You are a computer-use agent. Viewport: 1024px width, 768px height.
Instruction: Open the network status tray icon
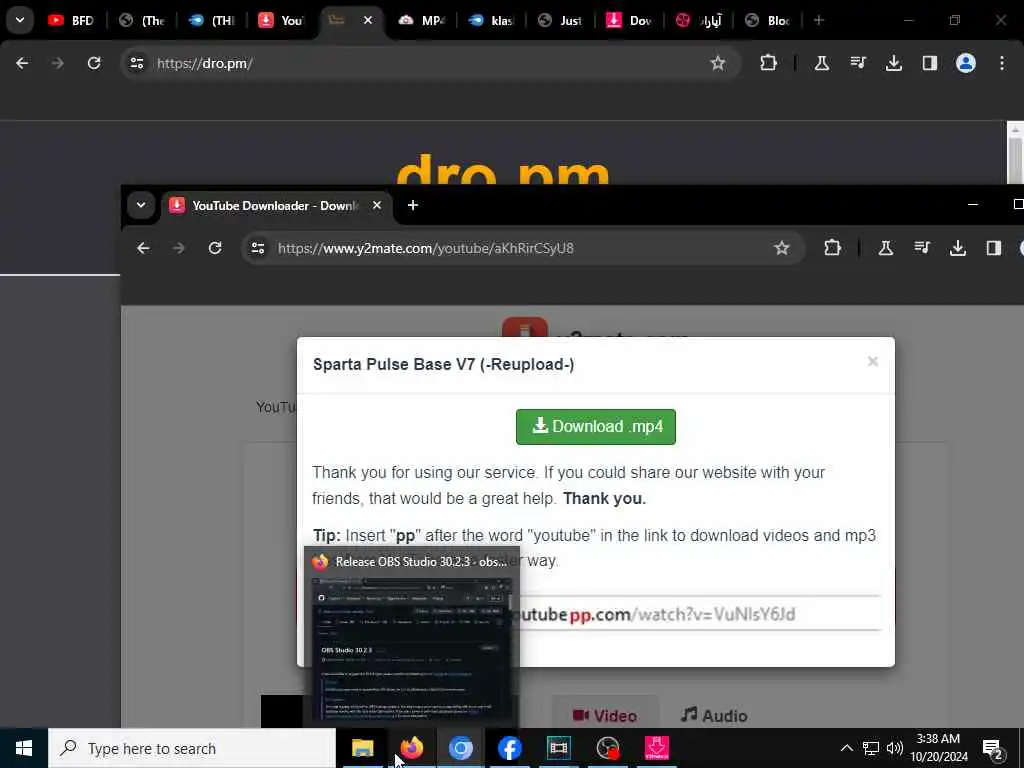click(871, 748)
